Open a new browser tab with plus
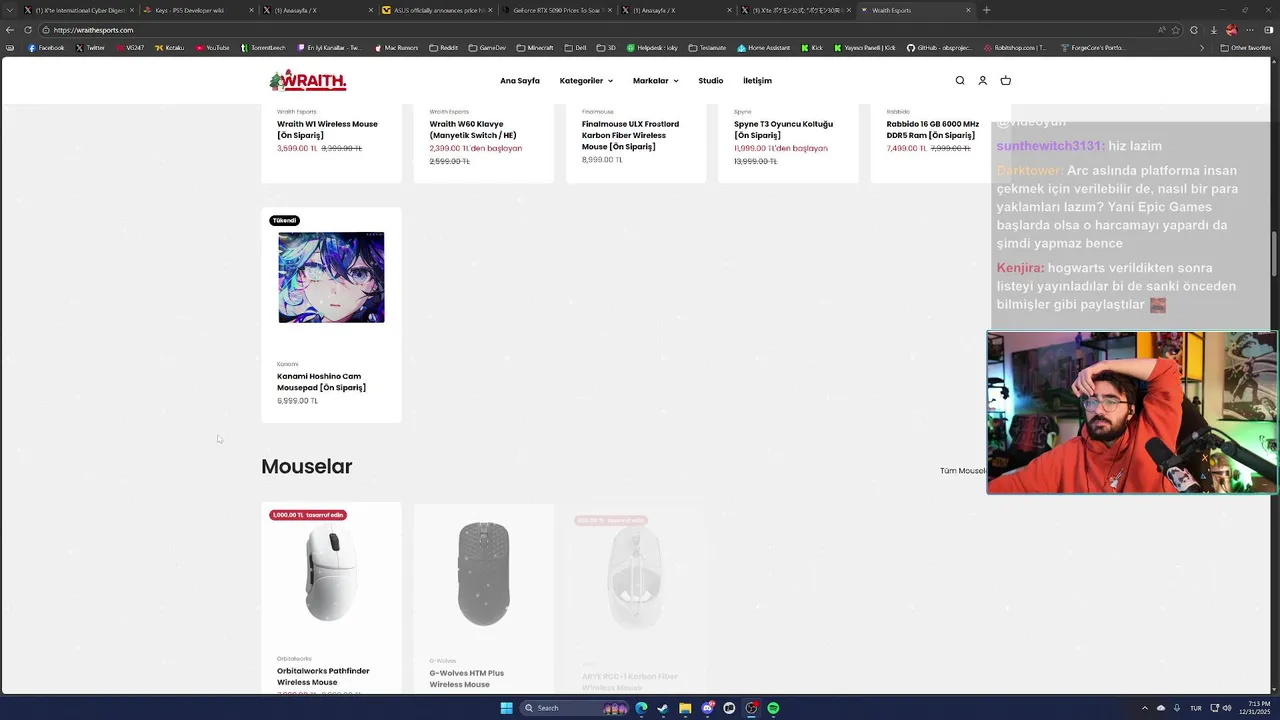Viewport: 1280px width, 720px height. point(986,10)
